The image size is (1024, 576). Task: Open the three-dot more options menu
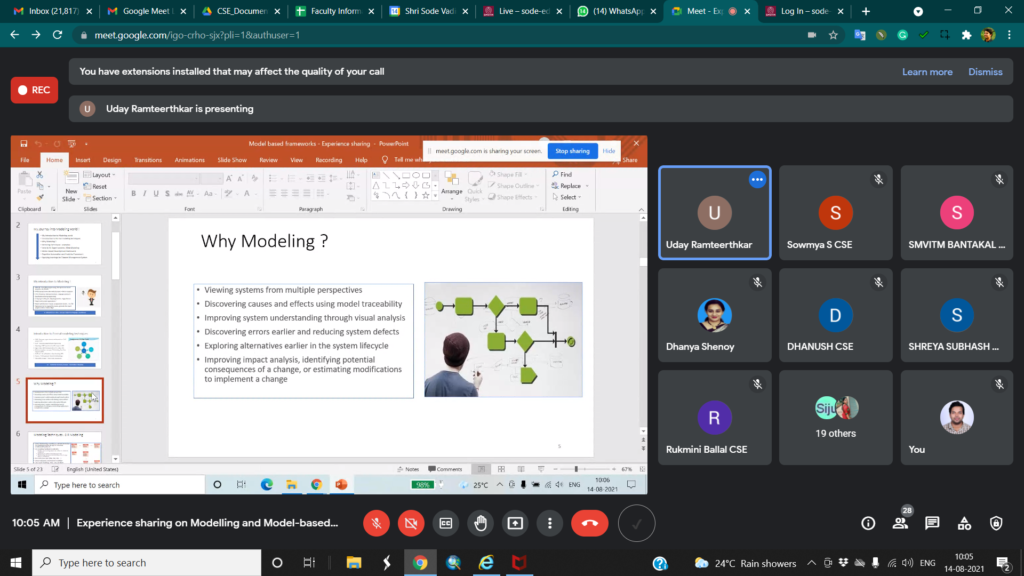(550, 522)
